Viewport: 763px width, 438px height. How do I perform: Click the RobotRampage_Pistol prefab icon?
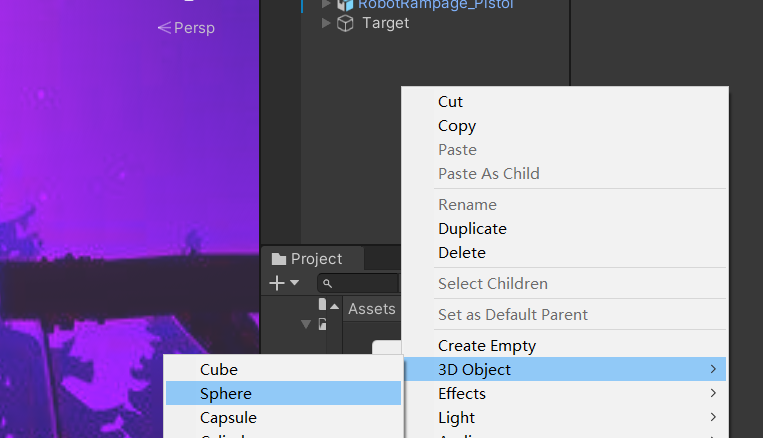[x=345, y=4]
